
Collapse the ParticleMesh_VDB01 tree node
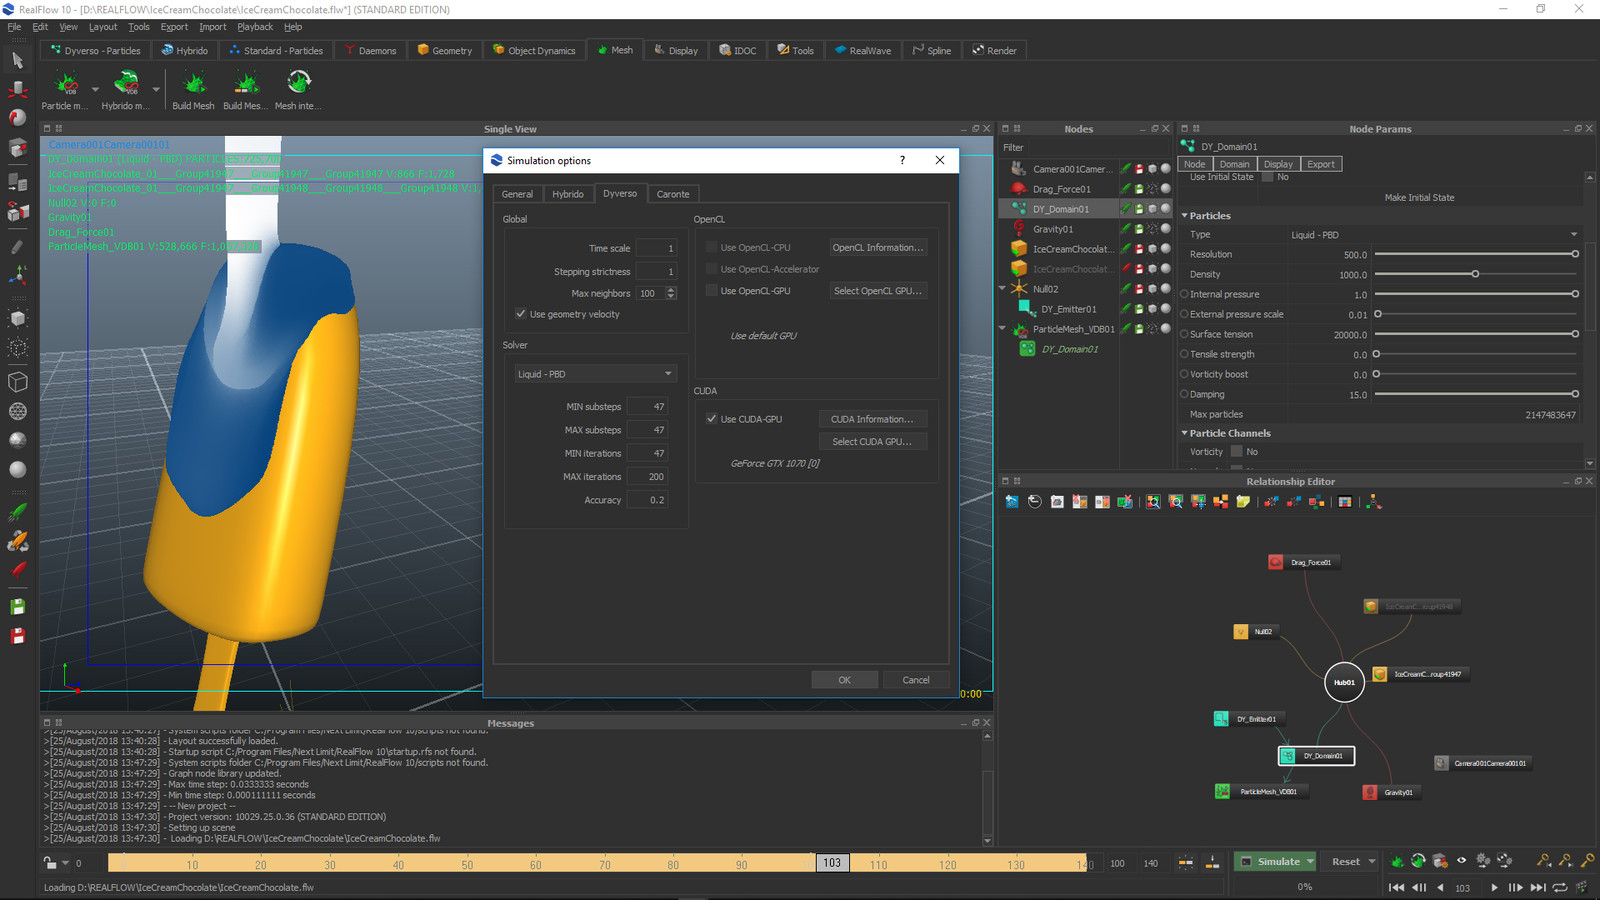(1003, 329)
